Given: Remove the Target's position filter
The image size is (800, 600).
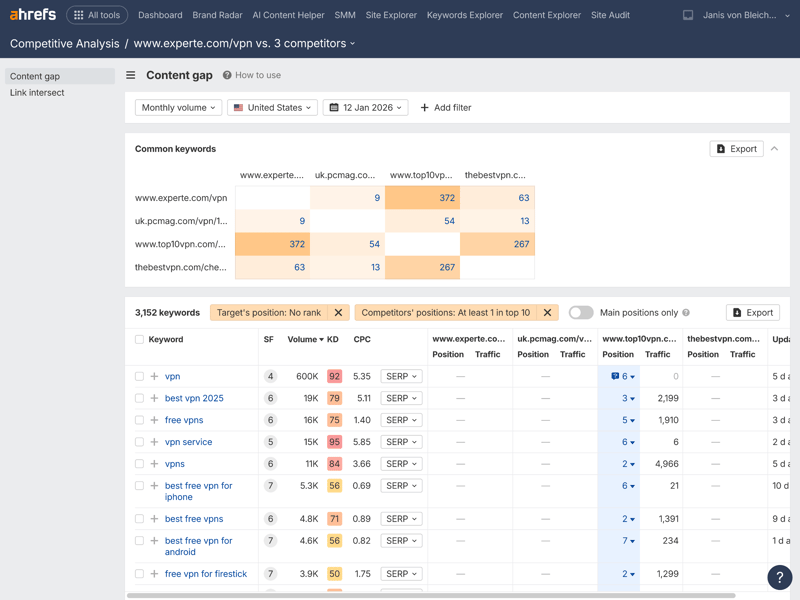Looking at the screenshot, I should [338, 313].
